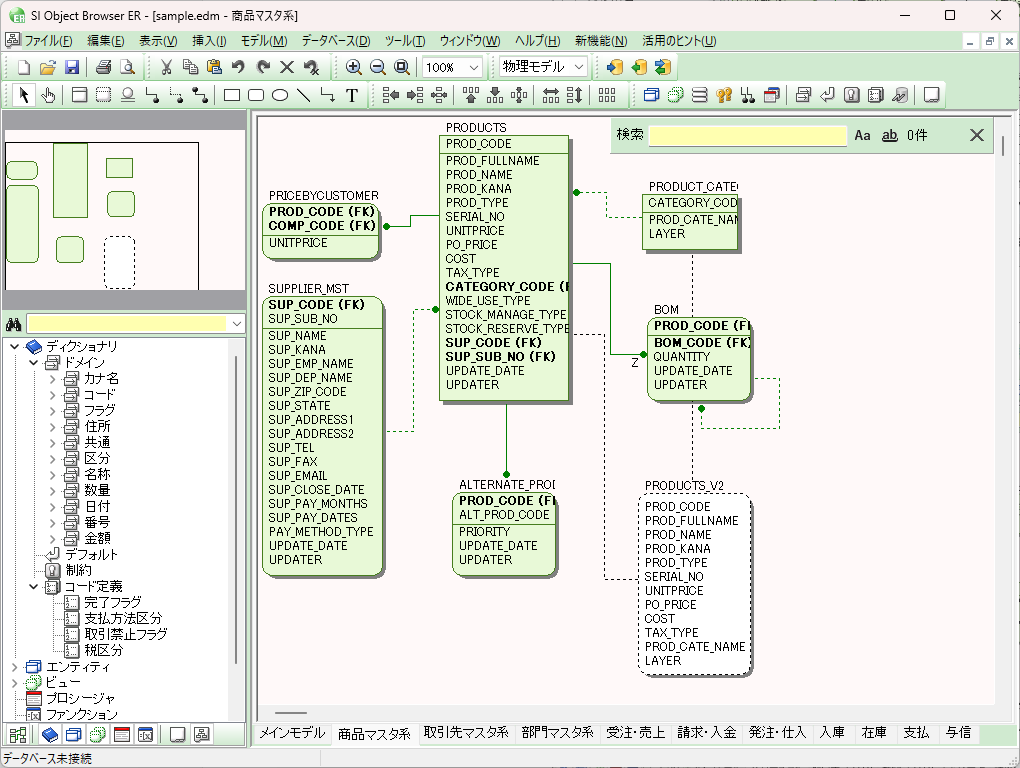Image resolution: width=1020 pixels, height=768 pixels.
Task: Open the ファイル(F) menu
Action: point(48,41)
